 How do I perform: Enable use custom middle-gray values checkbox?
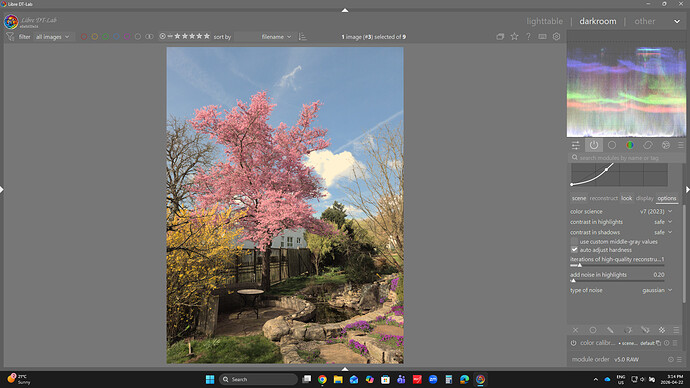574,242
